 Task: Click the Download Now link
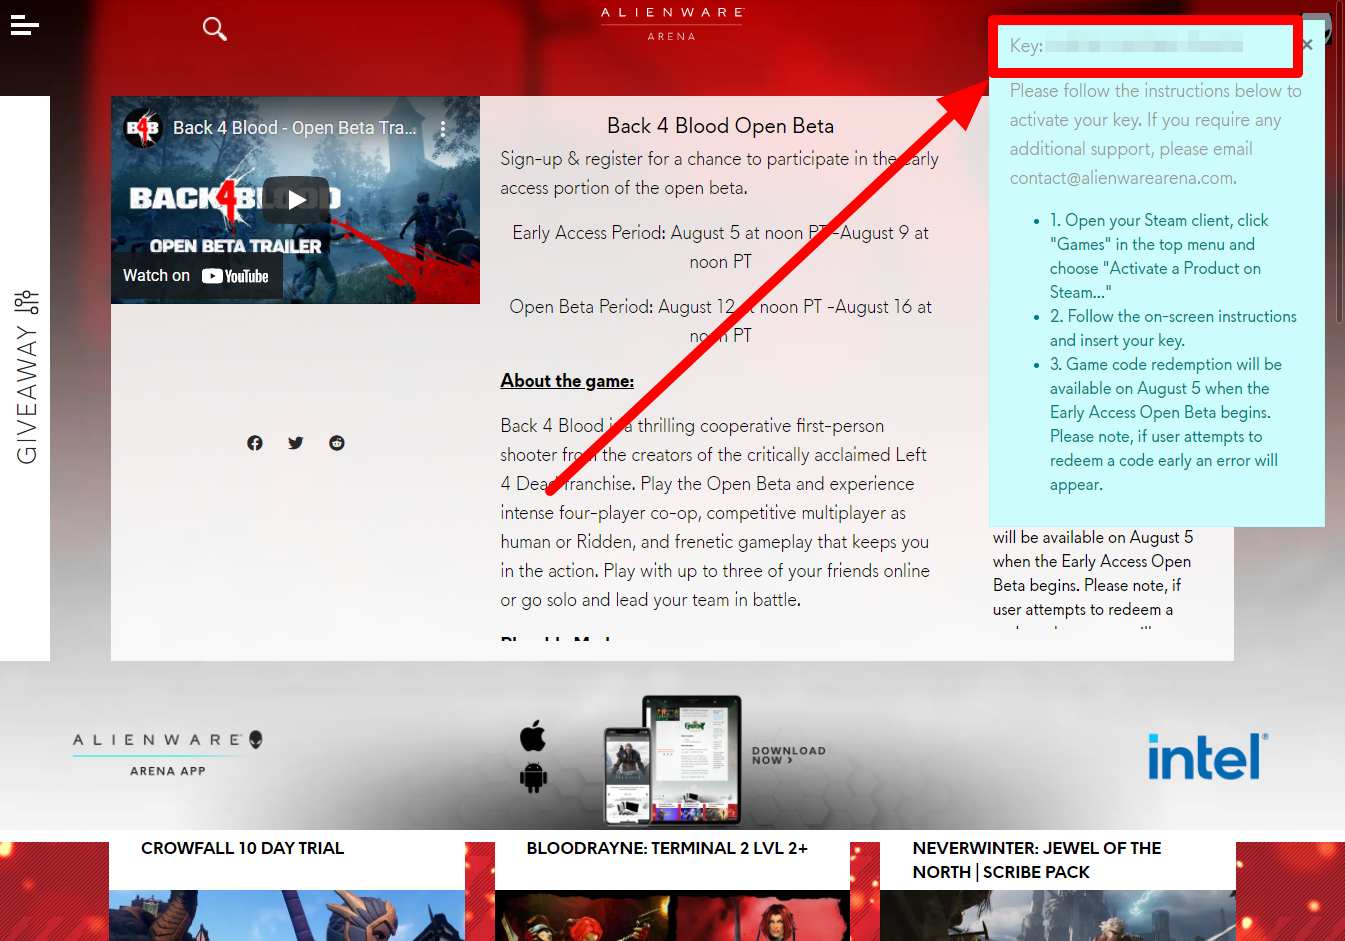[x=789, y=755]
